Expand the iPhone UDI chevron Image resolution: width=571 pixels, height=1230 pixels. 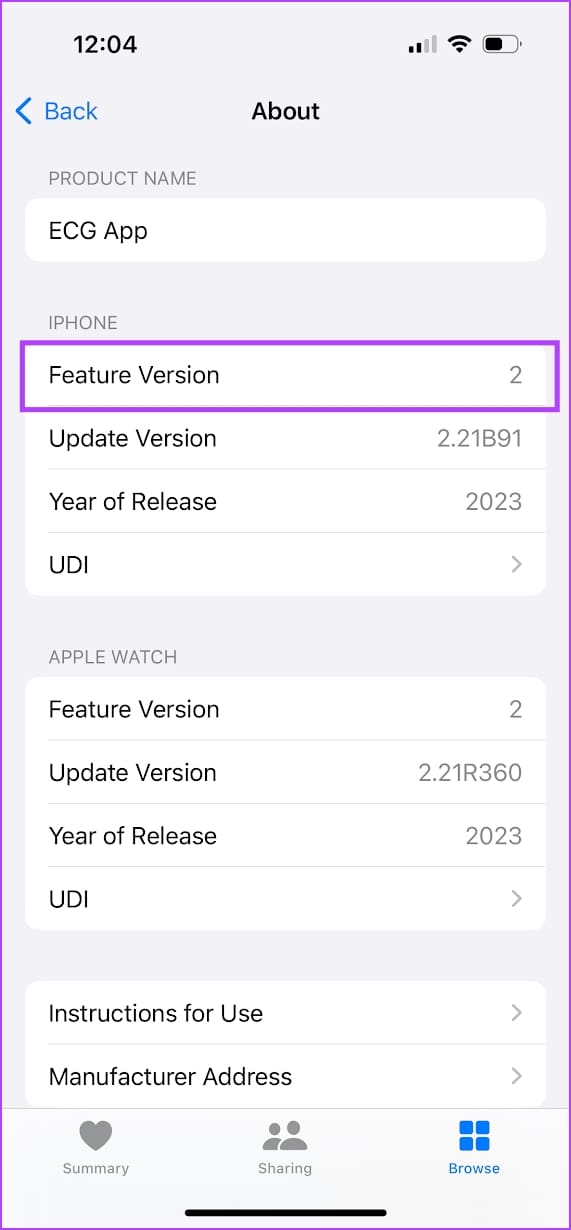tap(516, 564)
